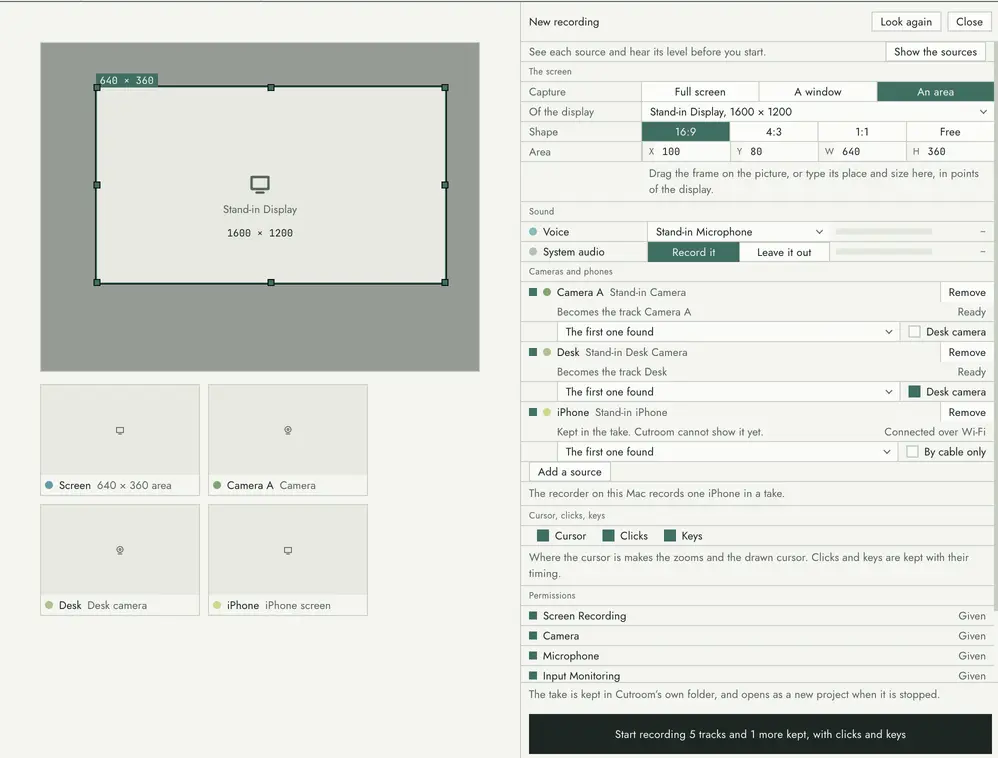Click the bottom-middle handle of the capture frame
This screenshot has height=758, width=998.
coord(271,282)
